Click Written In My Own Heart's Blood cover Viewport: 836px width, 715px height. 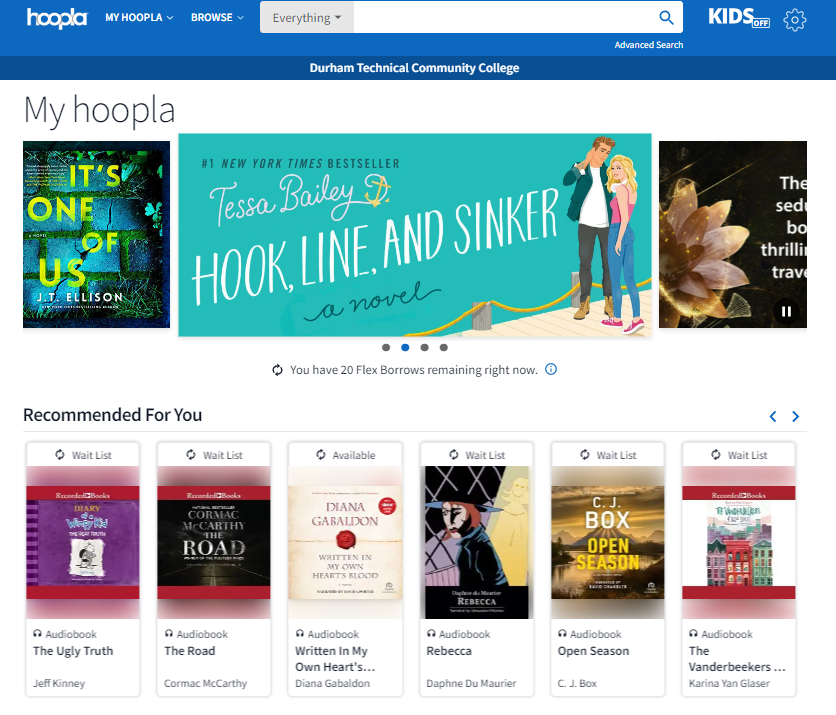[345, 542]
